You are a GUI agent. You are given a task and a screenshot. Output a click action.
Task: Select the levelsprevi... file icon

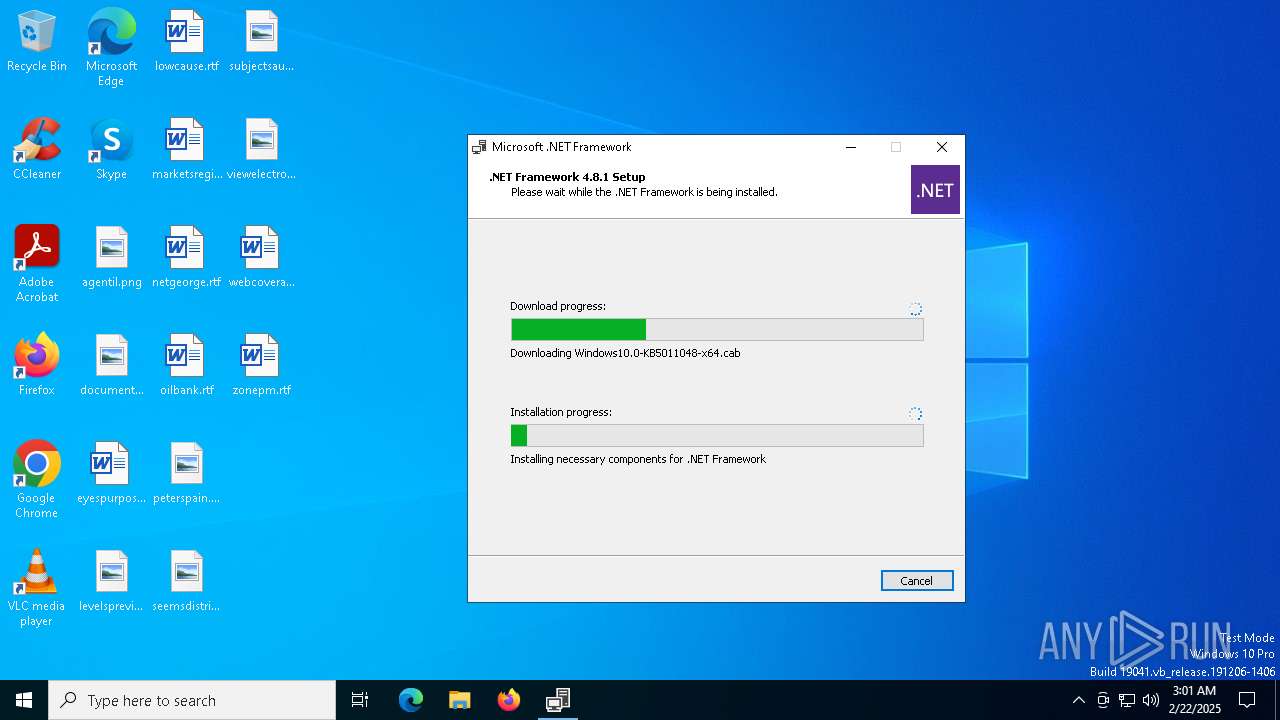pyautogui.click(x=111, y=582)
